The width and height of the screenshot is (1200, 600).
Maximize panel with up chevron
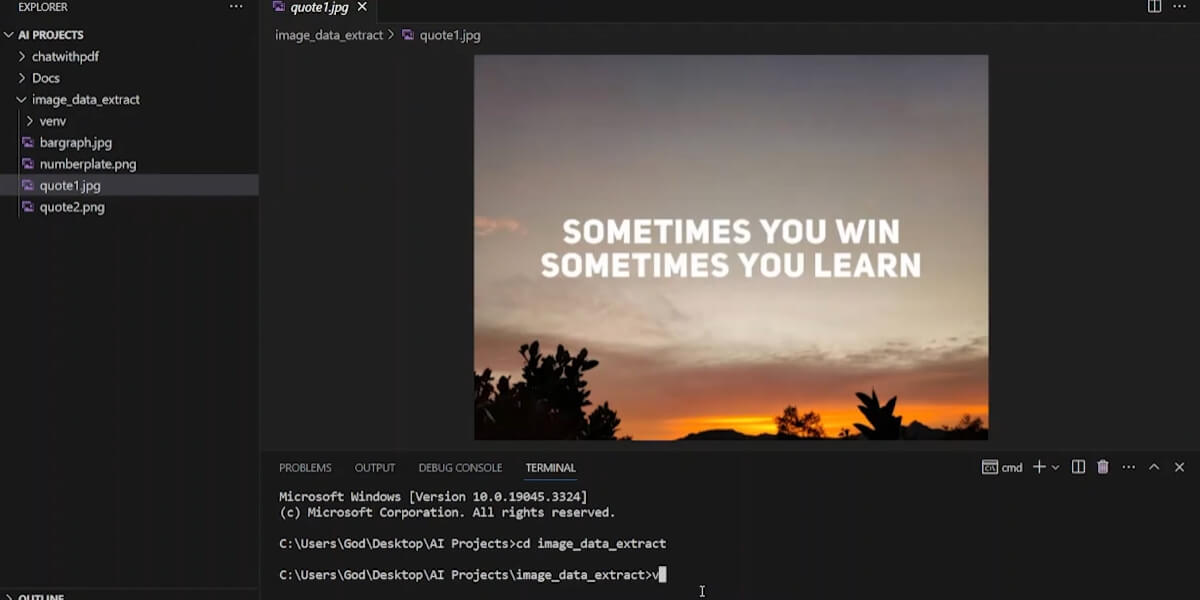coord(1154,467)
